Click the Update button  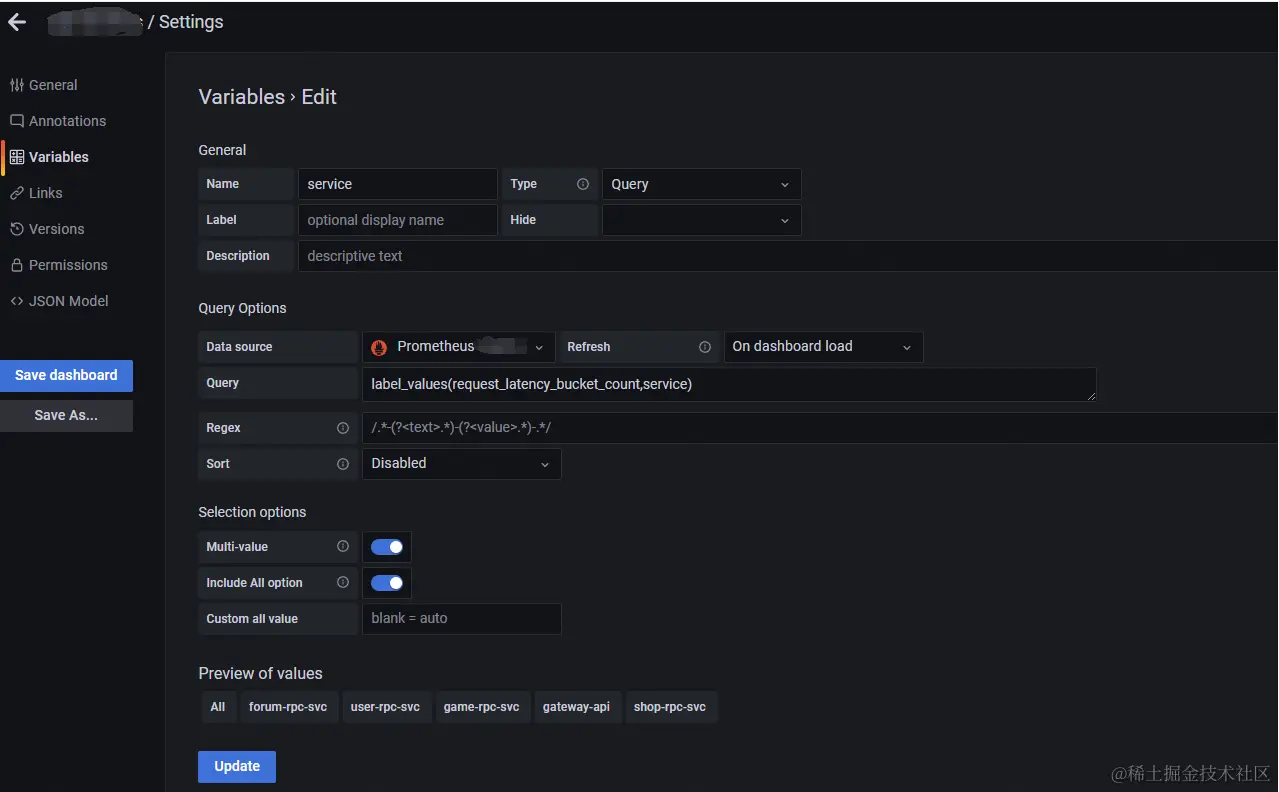click(x=237, y=766)
